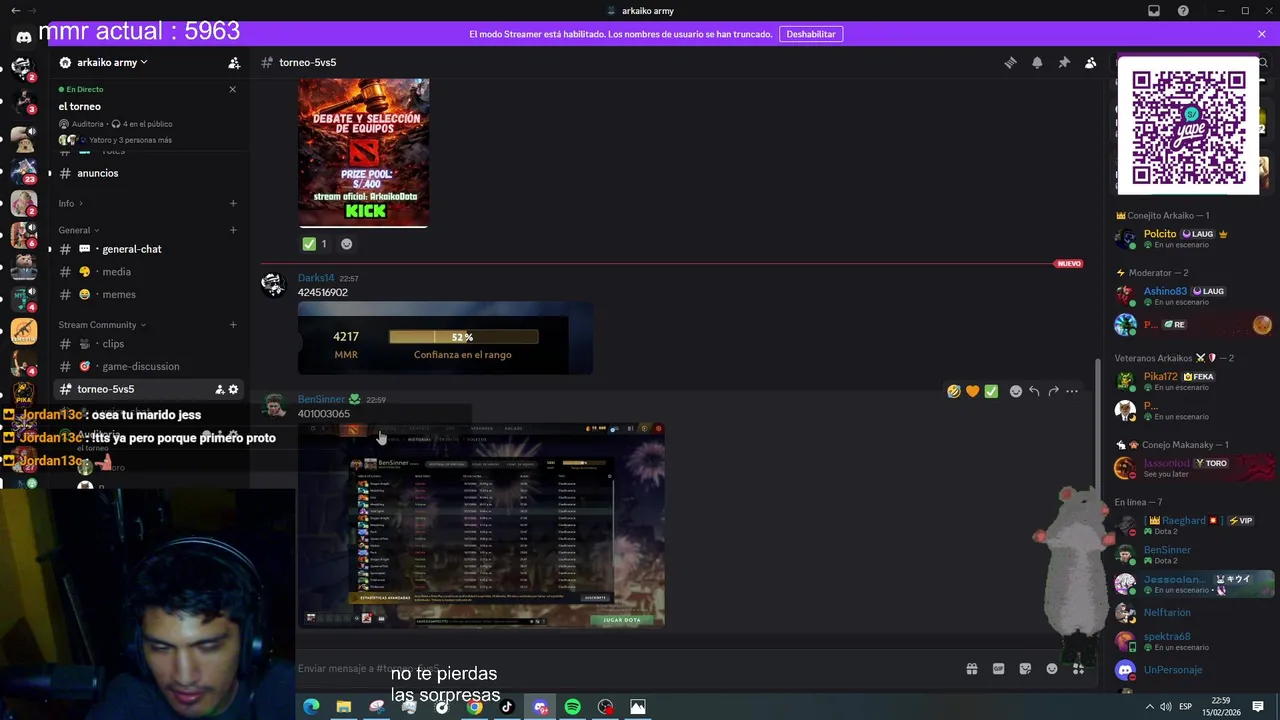Screen dimensions: 1280x720
Task: Open Inbox icon in title bar
Action: pyautogui.click(x=1154, y=11)
